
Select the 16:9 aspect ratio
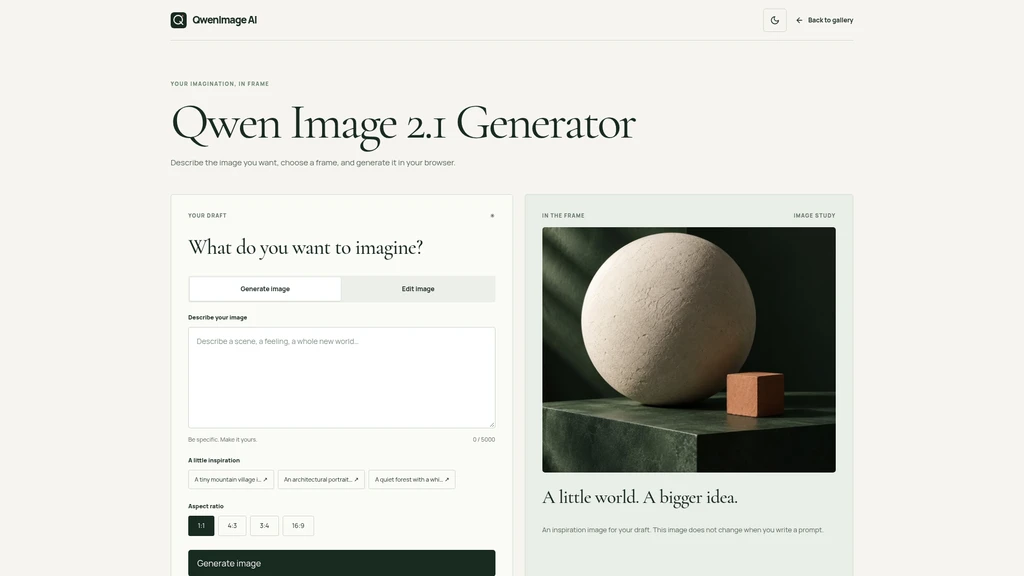point(298,526)
